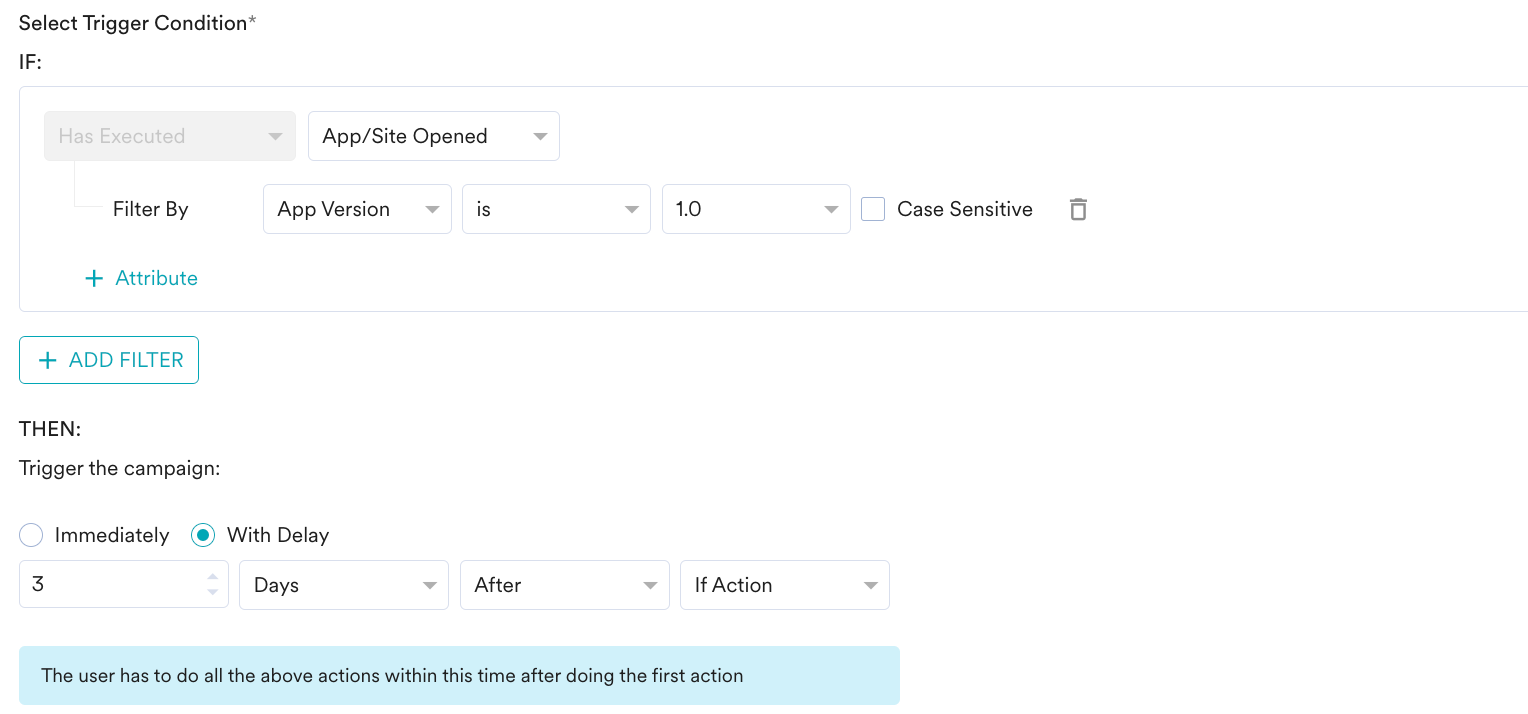Open the If Action dropdown
1528x714 pixels.
tap(785, 585)
